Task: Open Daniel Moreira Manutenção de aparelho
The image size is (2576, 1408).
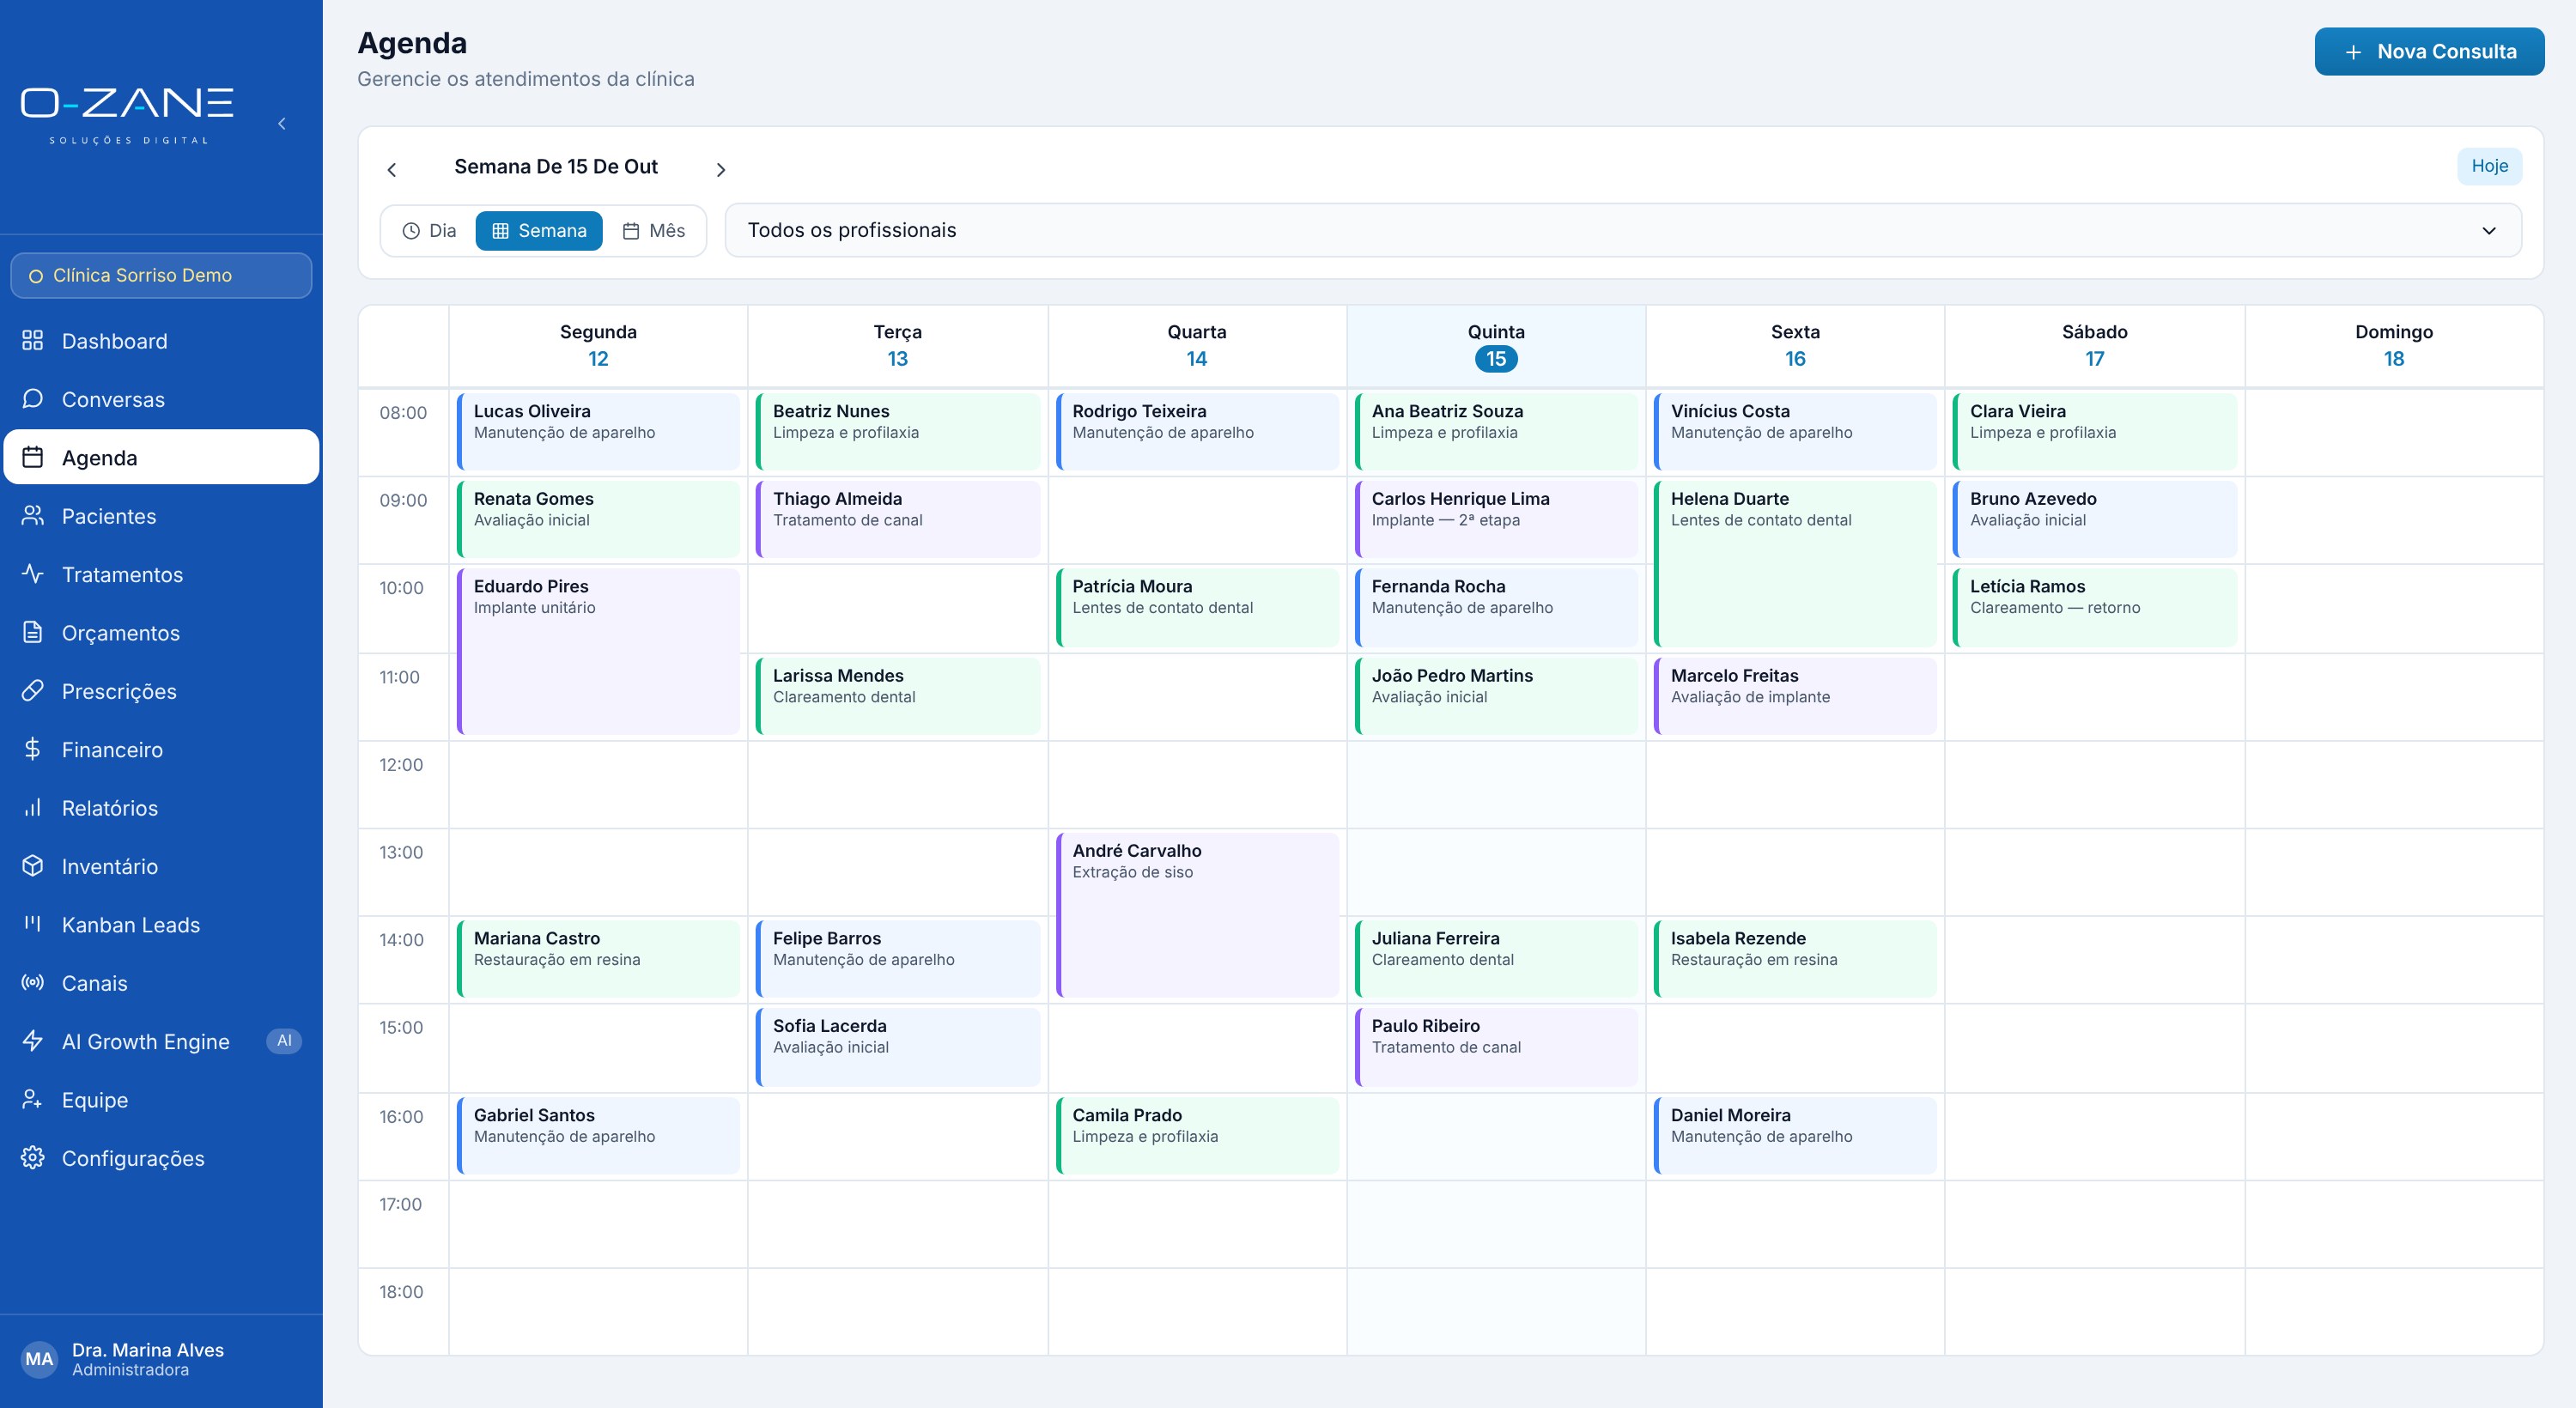Action: click(1795, 1135)
